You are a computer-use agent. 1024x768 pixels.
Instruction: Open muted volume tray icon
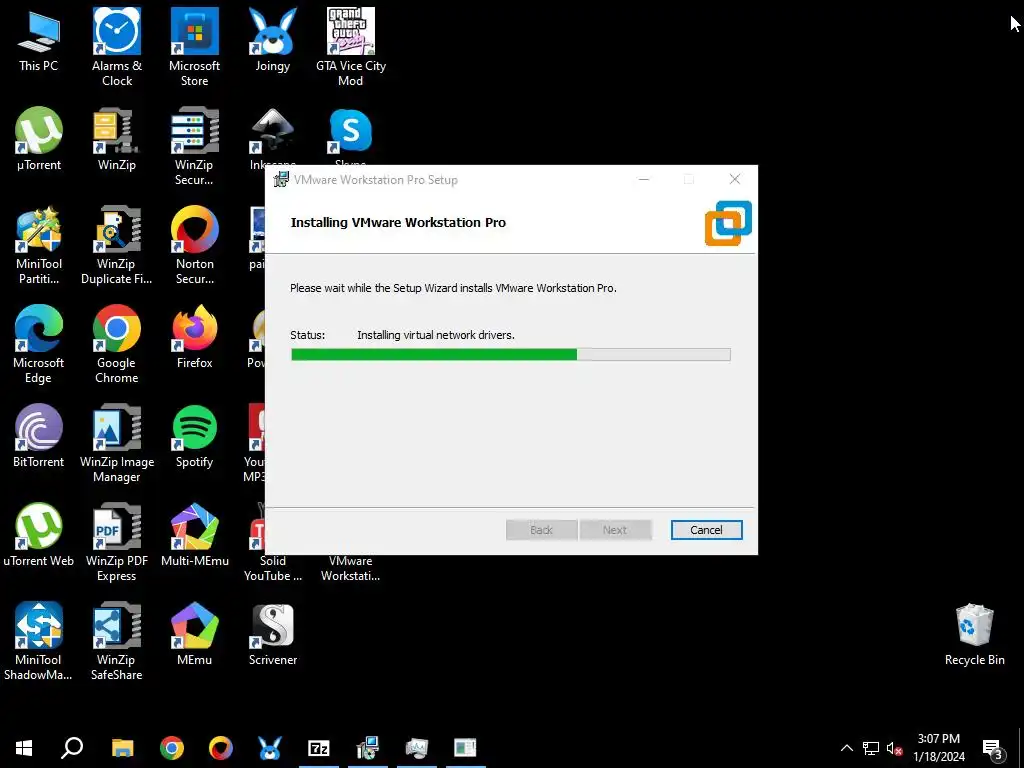[894, 748]
